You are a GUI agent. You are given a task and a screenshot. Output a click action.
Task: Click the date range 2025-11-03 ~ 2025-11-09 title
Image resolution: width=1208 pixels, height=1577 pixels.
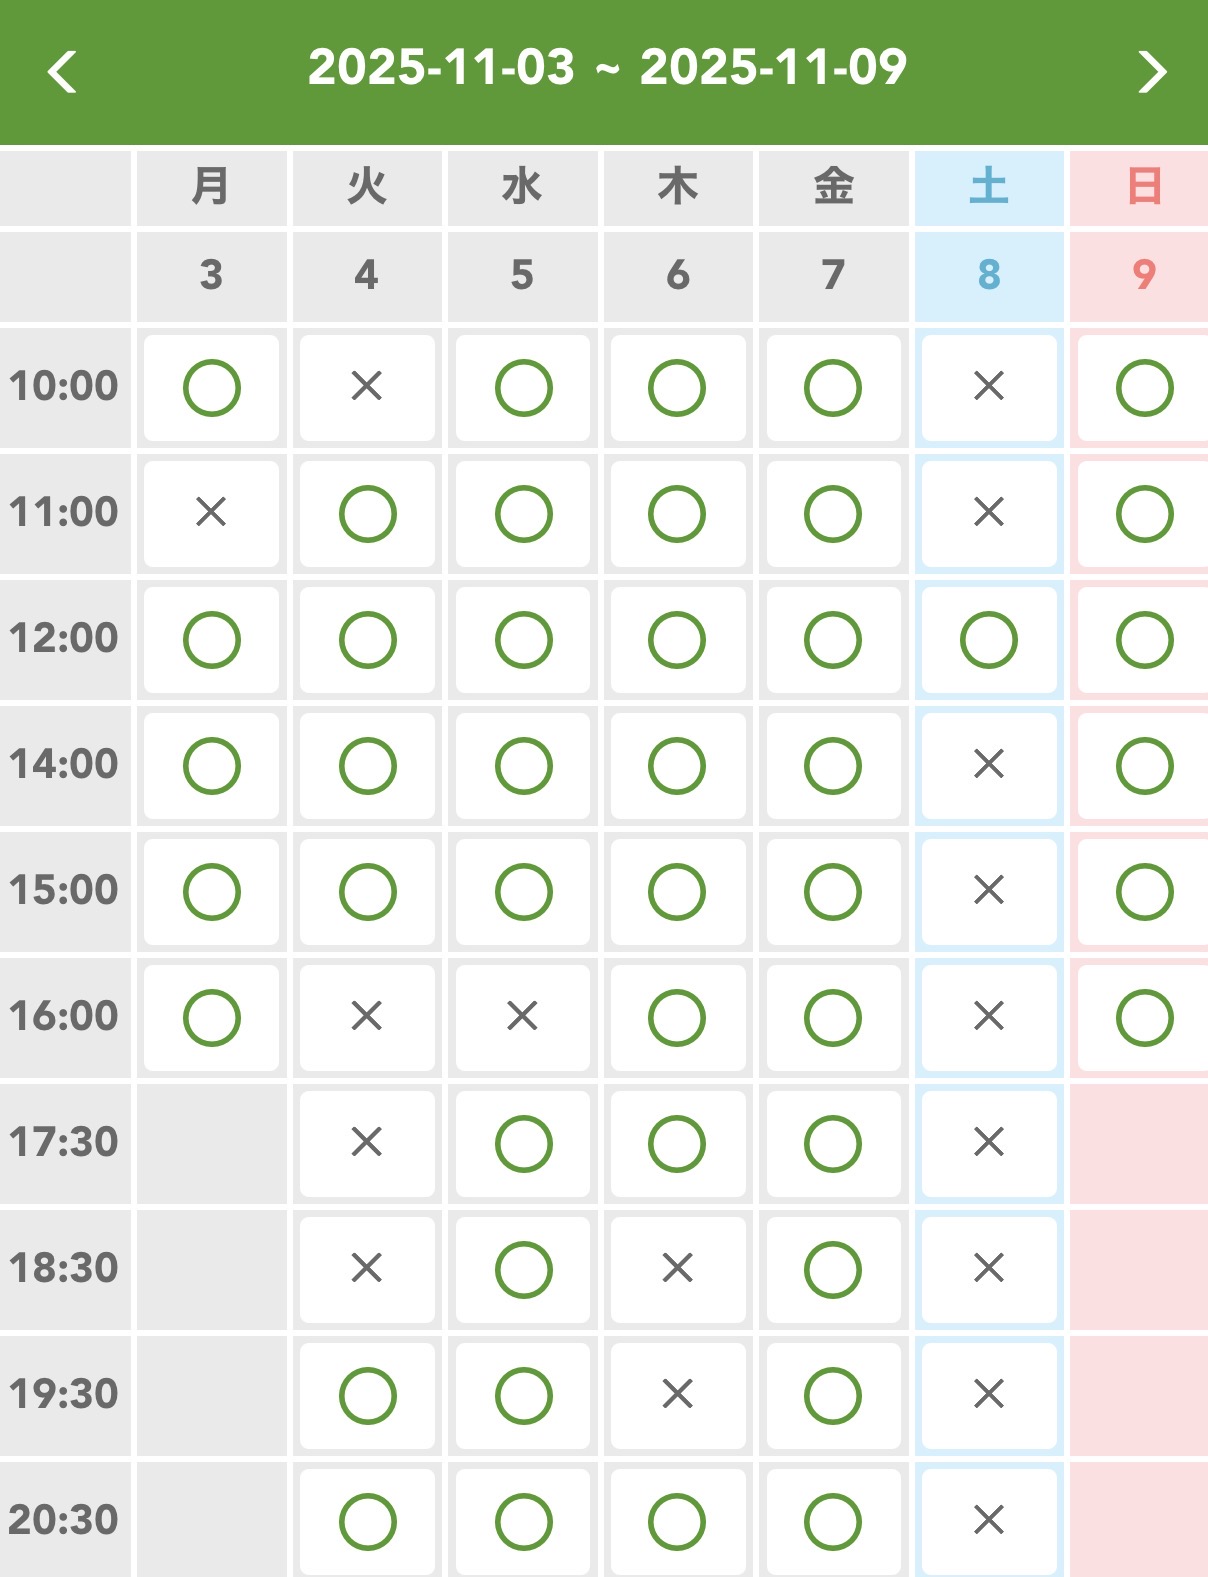[607, 68]
